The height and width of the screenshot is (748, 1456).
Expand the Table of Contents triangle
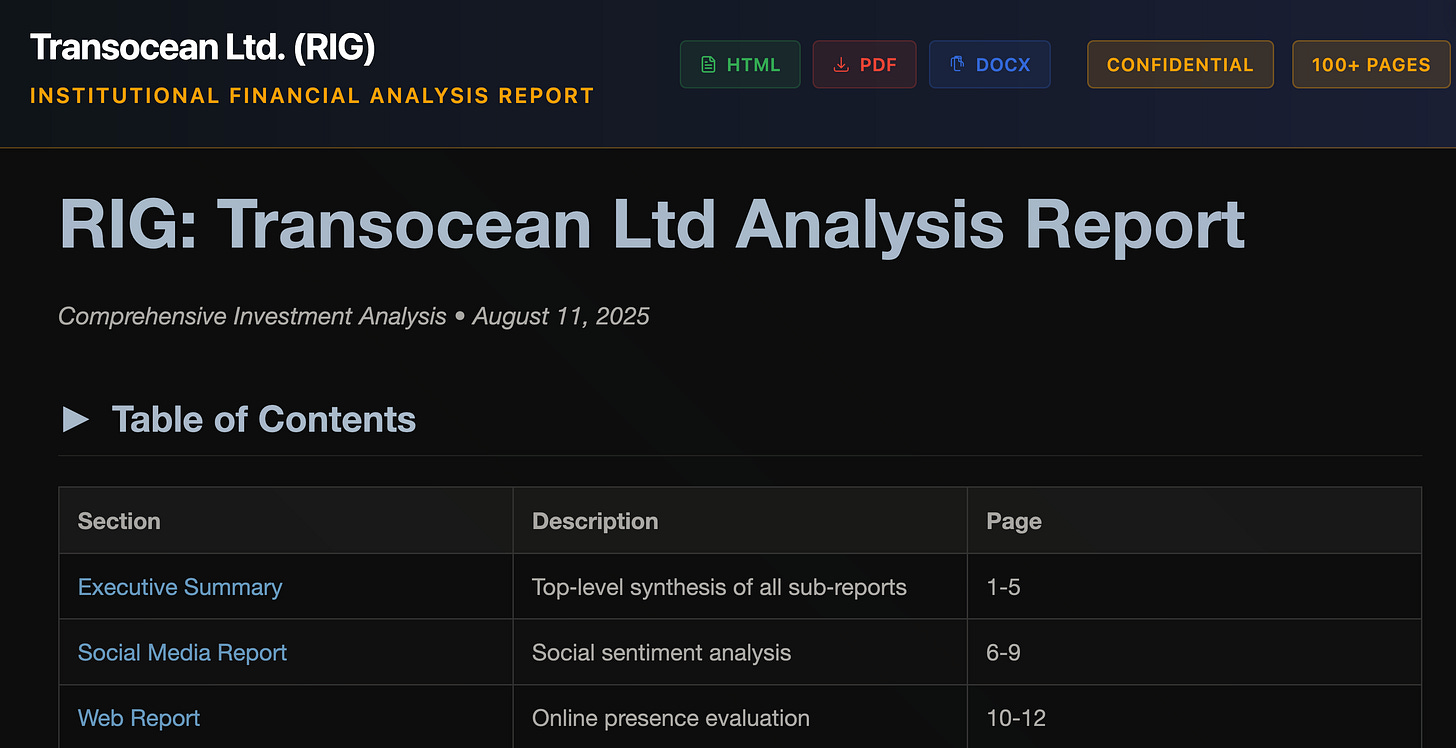click(x=76, y=419)
